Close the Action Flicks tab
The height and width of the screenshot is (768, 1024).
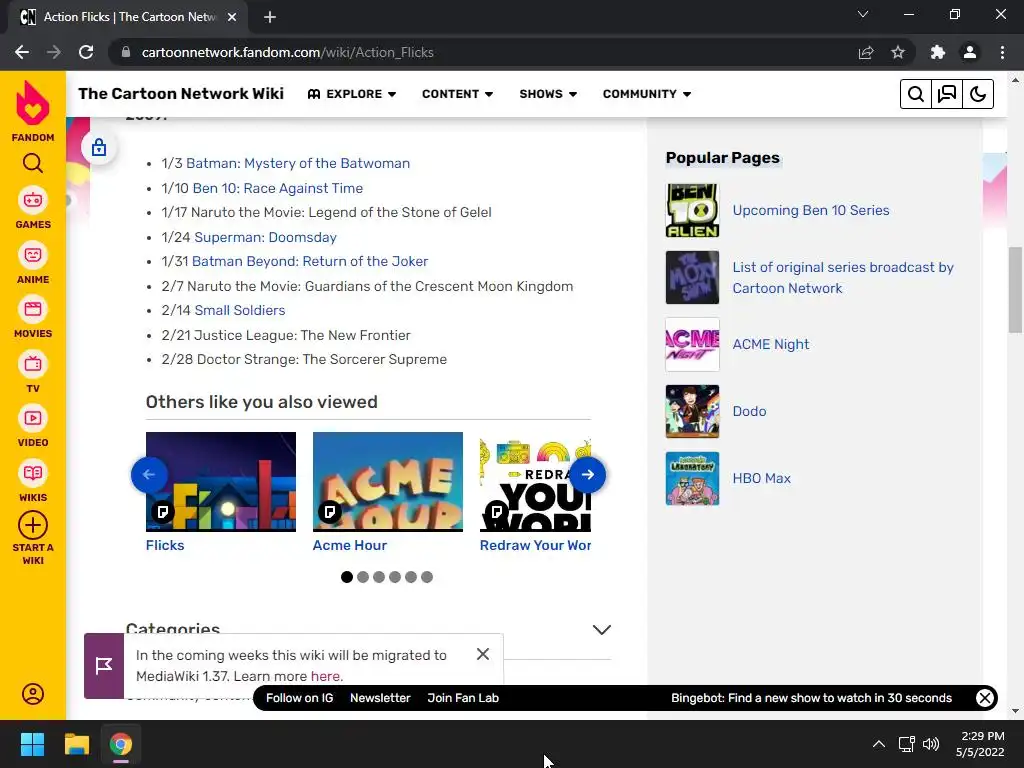[x=232, y=17]
